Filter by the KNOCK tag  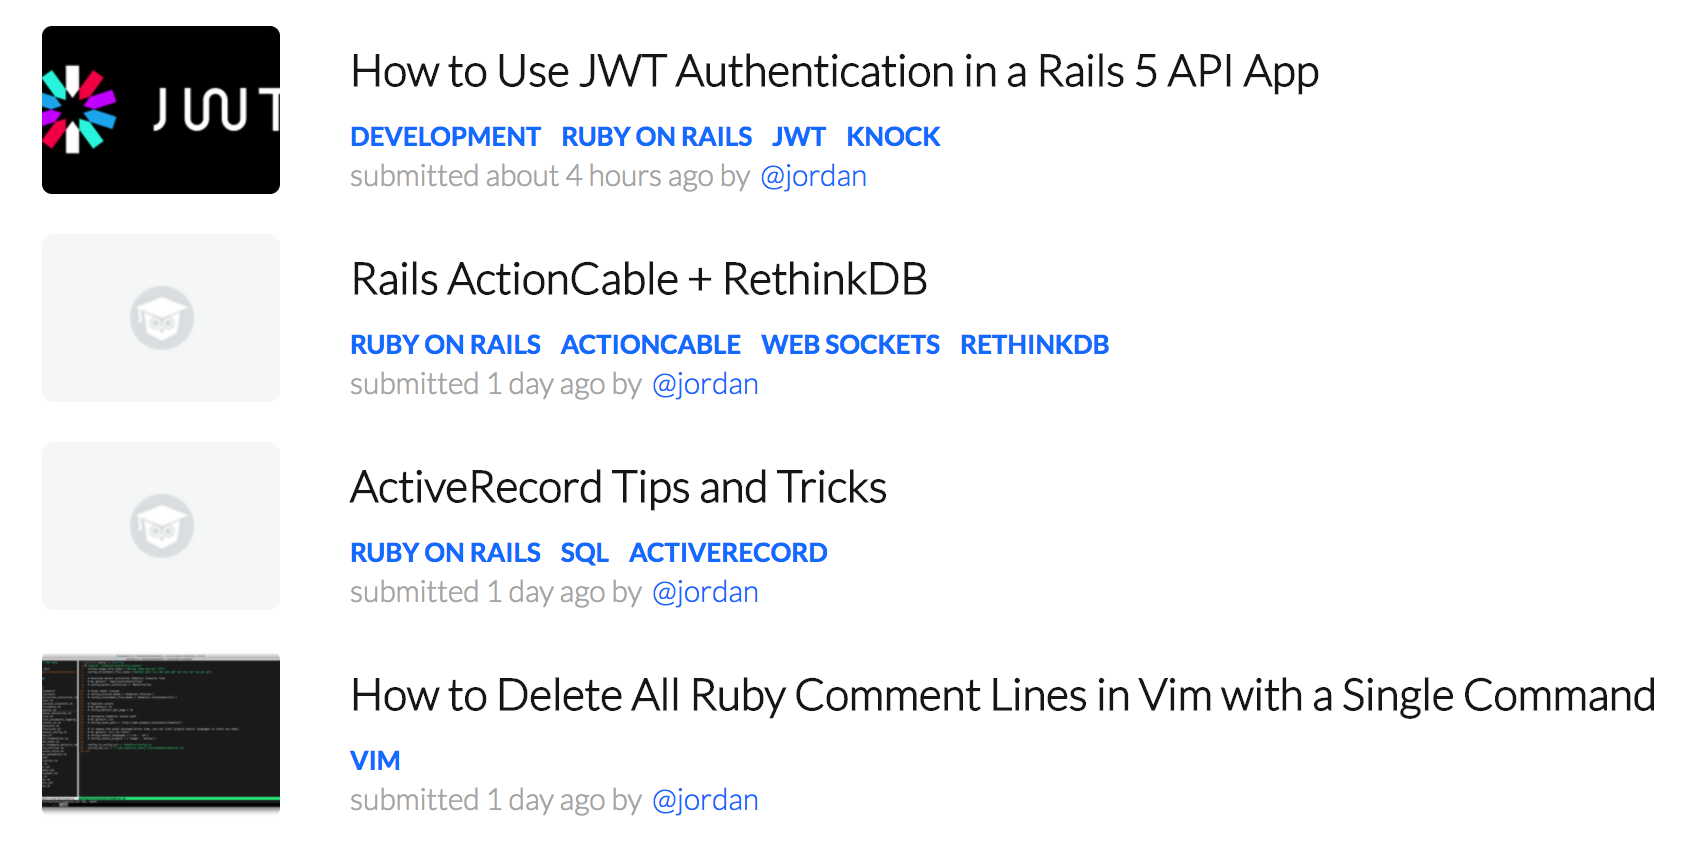coord(893,137)
